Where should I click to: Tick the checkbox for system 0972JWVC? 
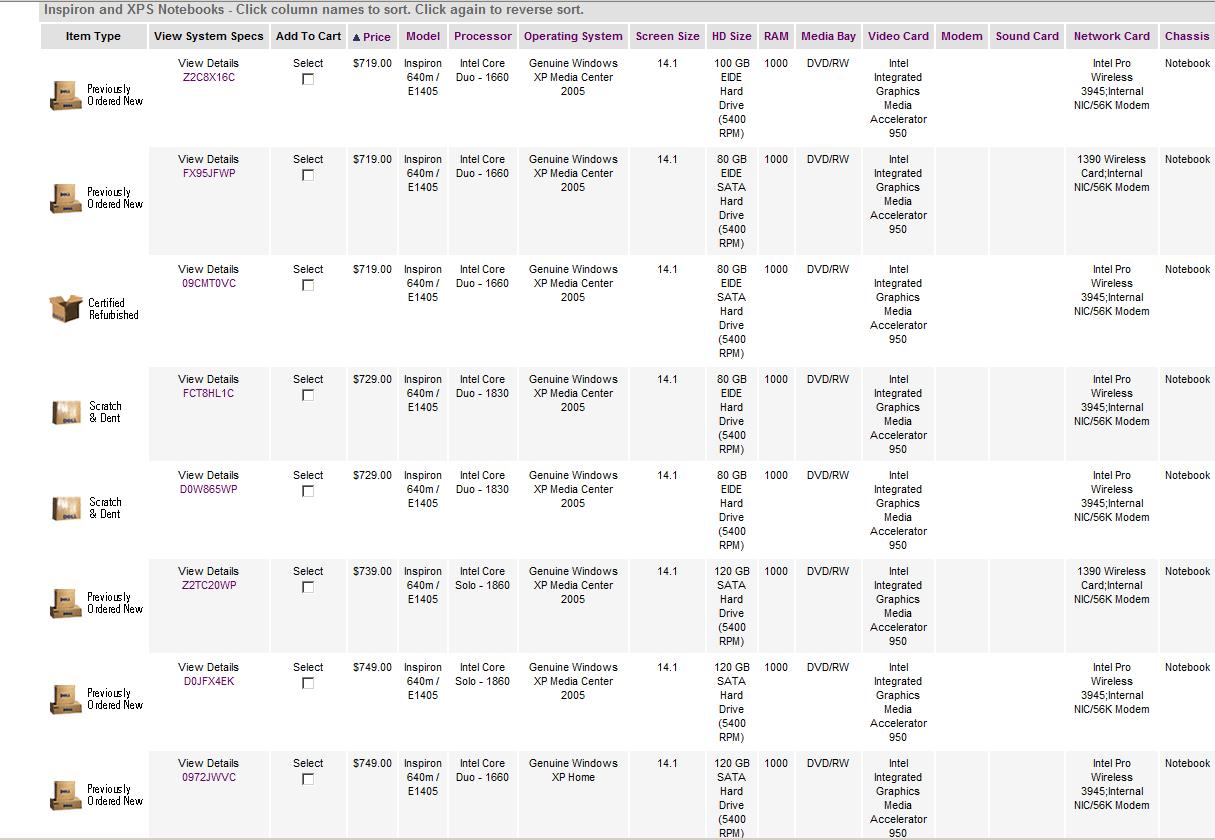click(308, 779)
